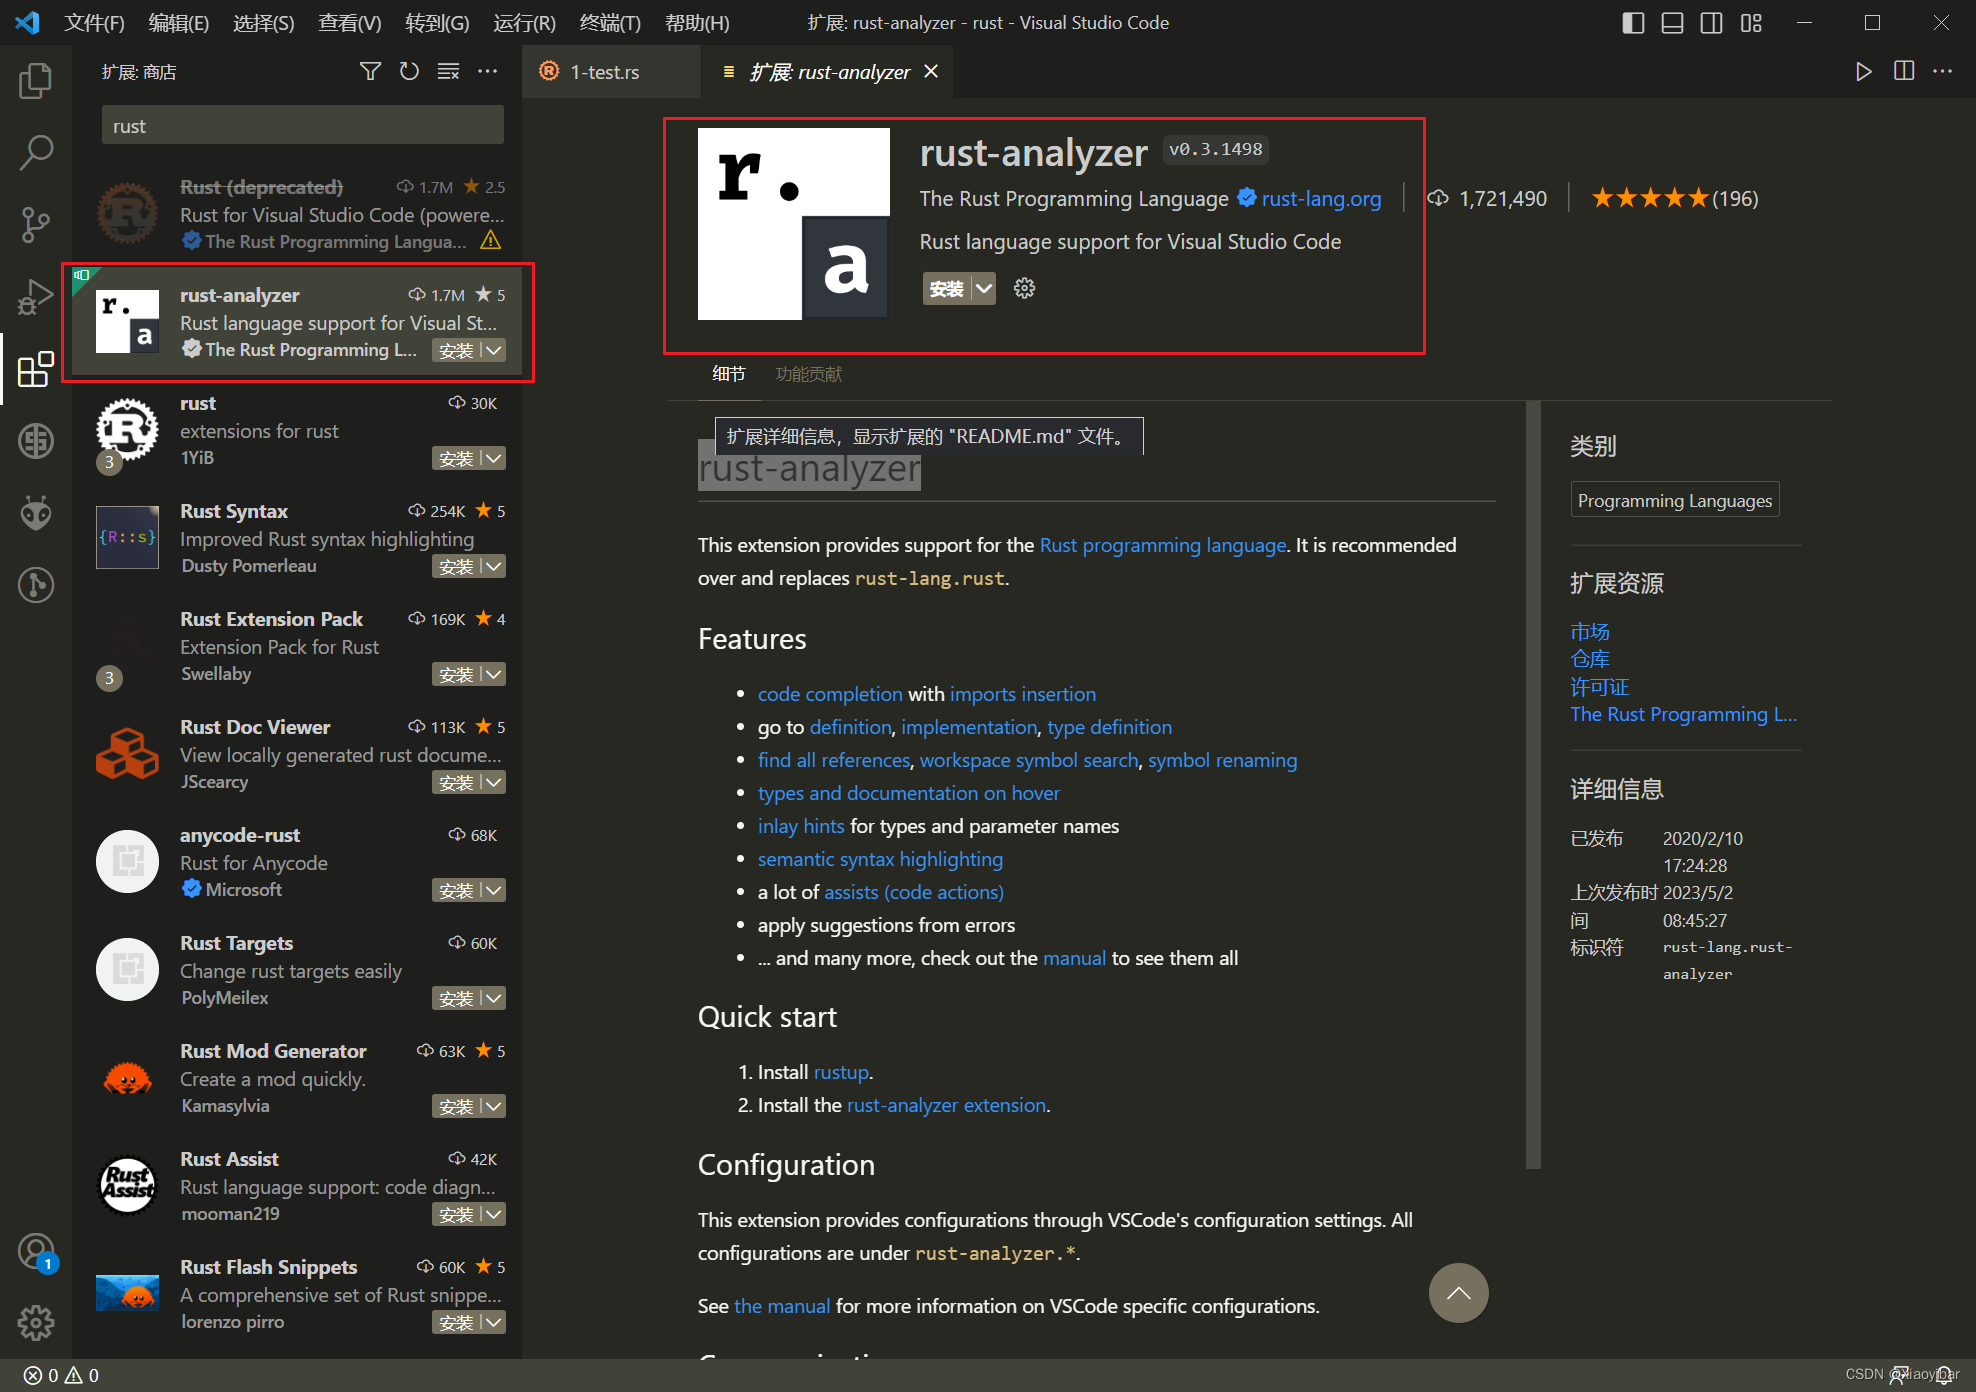Image resolution: width=1976 pixels, height=1392 pixels.
Task: Clear extension search results icon
Action: point(448,71)
